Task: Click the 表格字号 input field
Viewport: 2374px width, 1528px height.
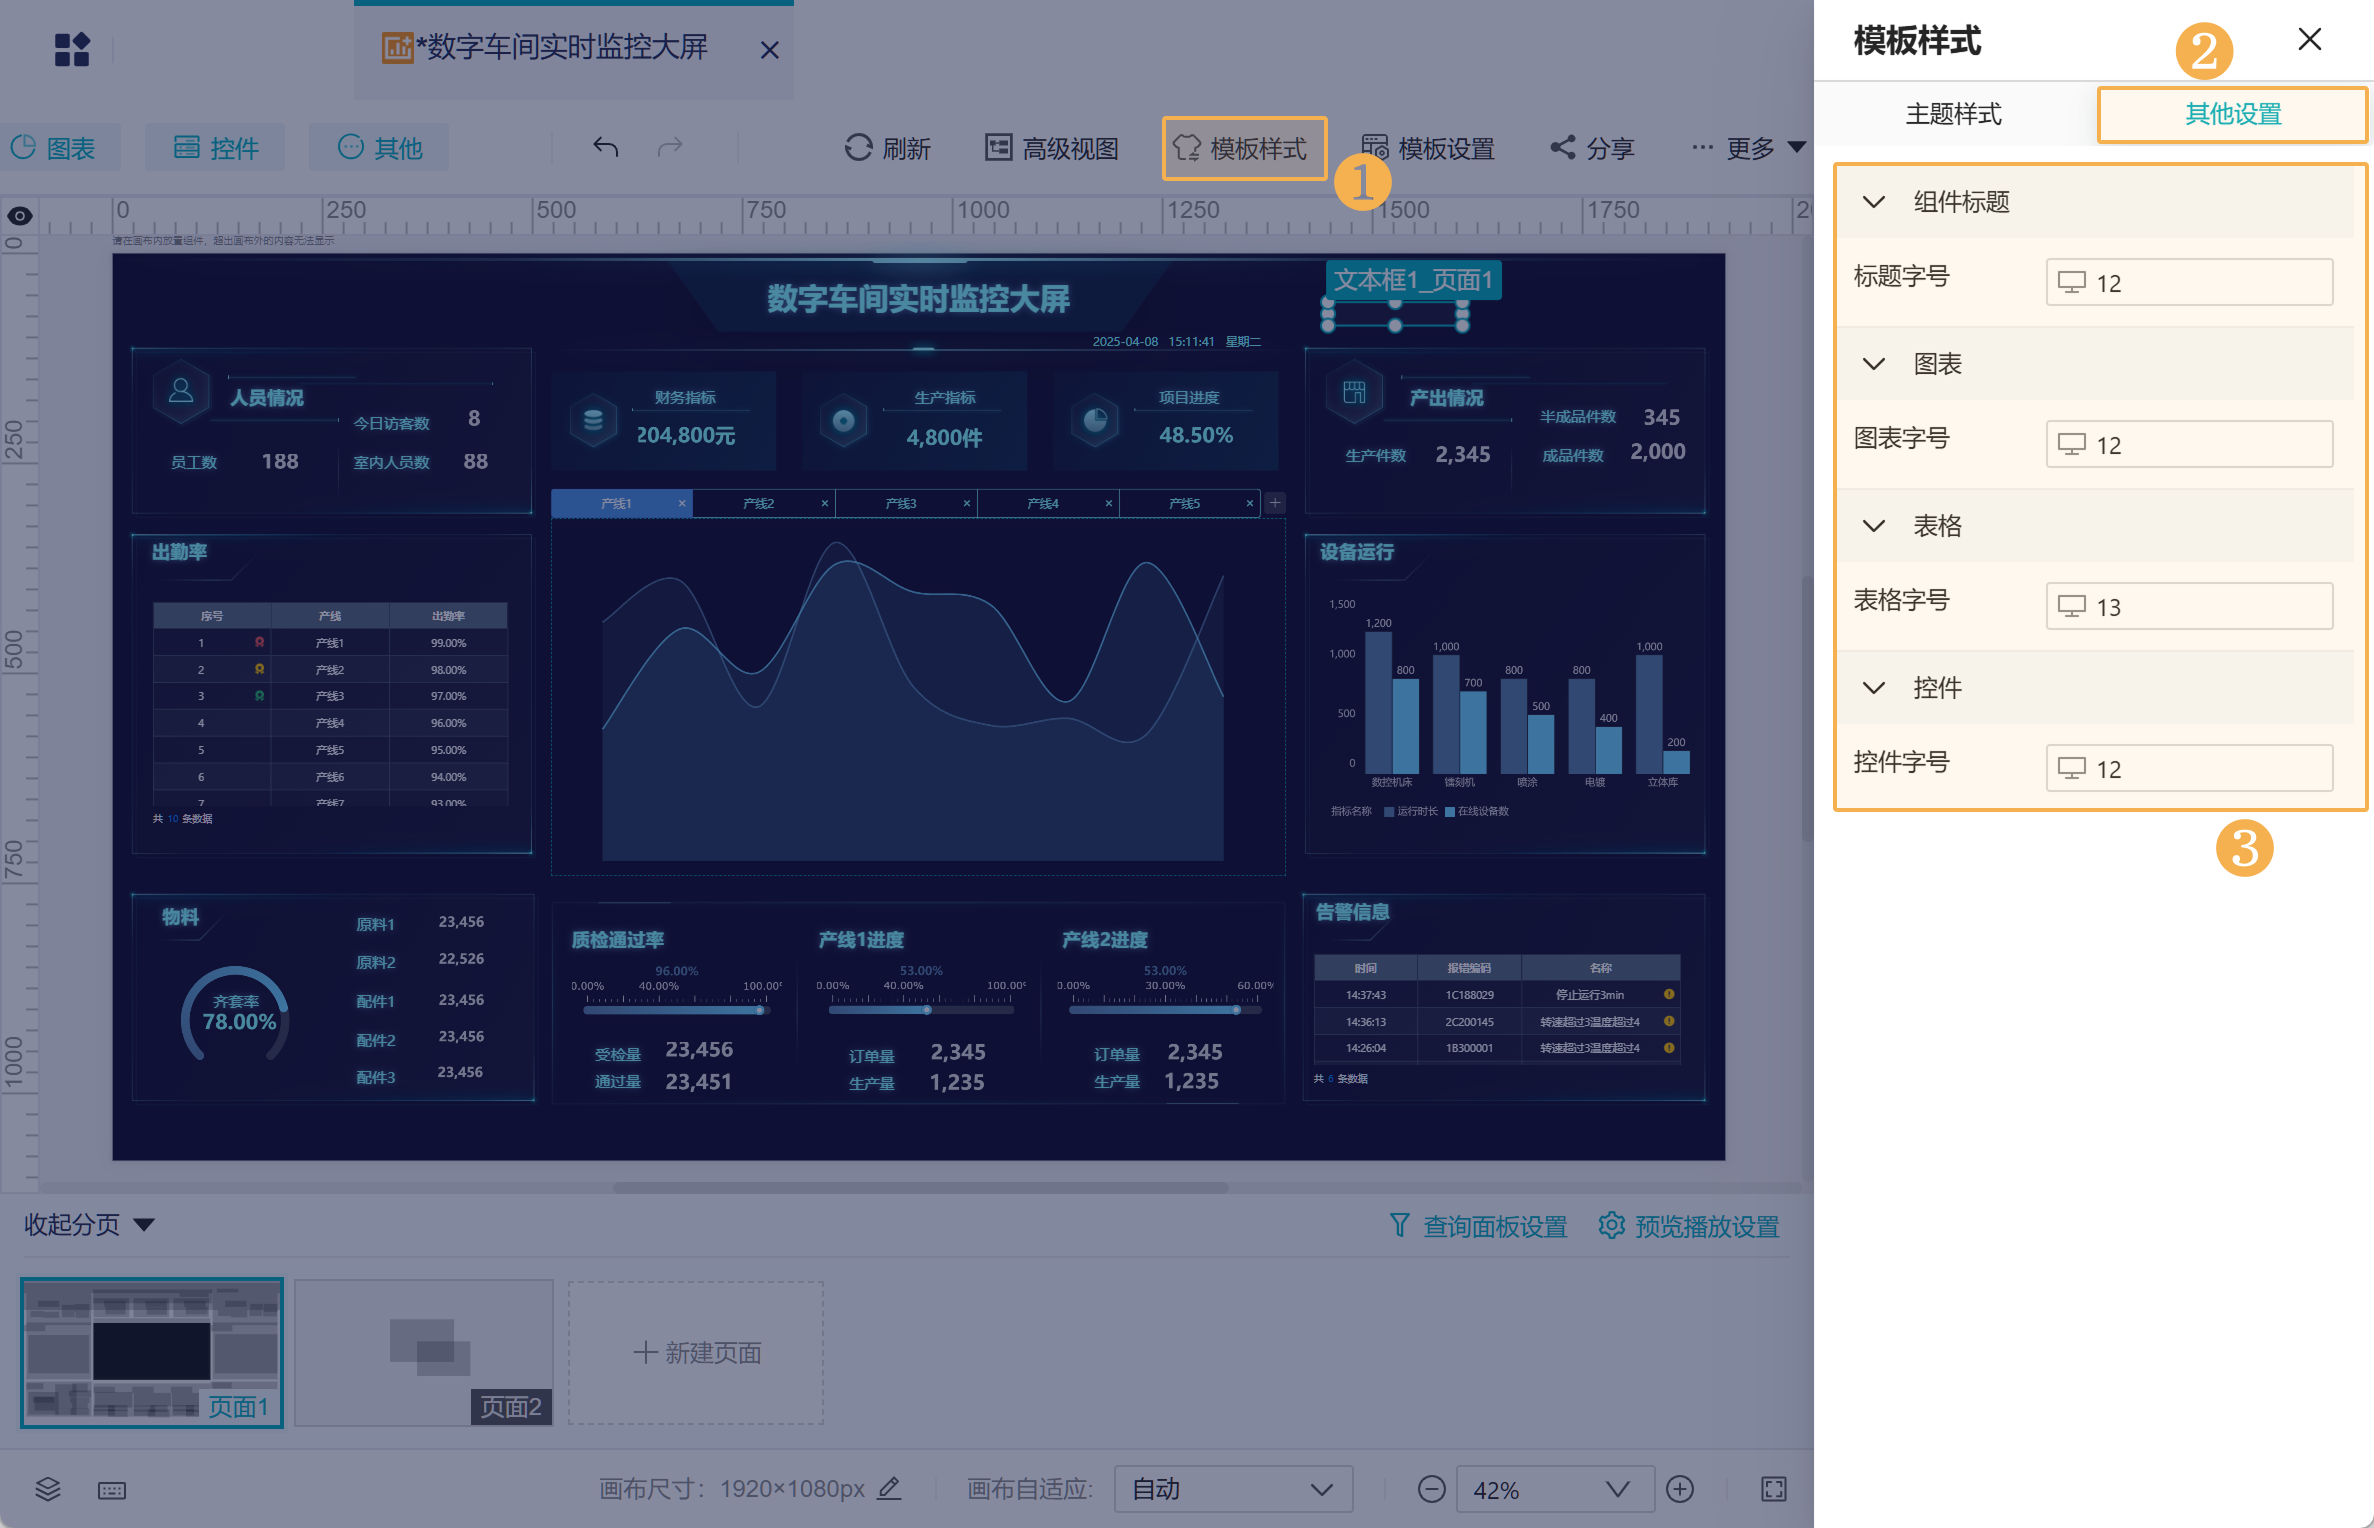Action: click(x=2188, y=606)
